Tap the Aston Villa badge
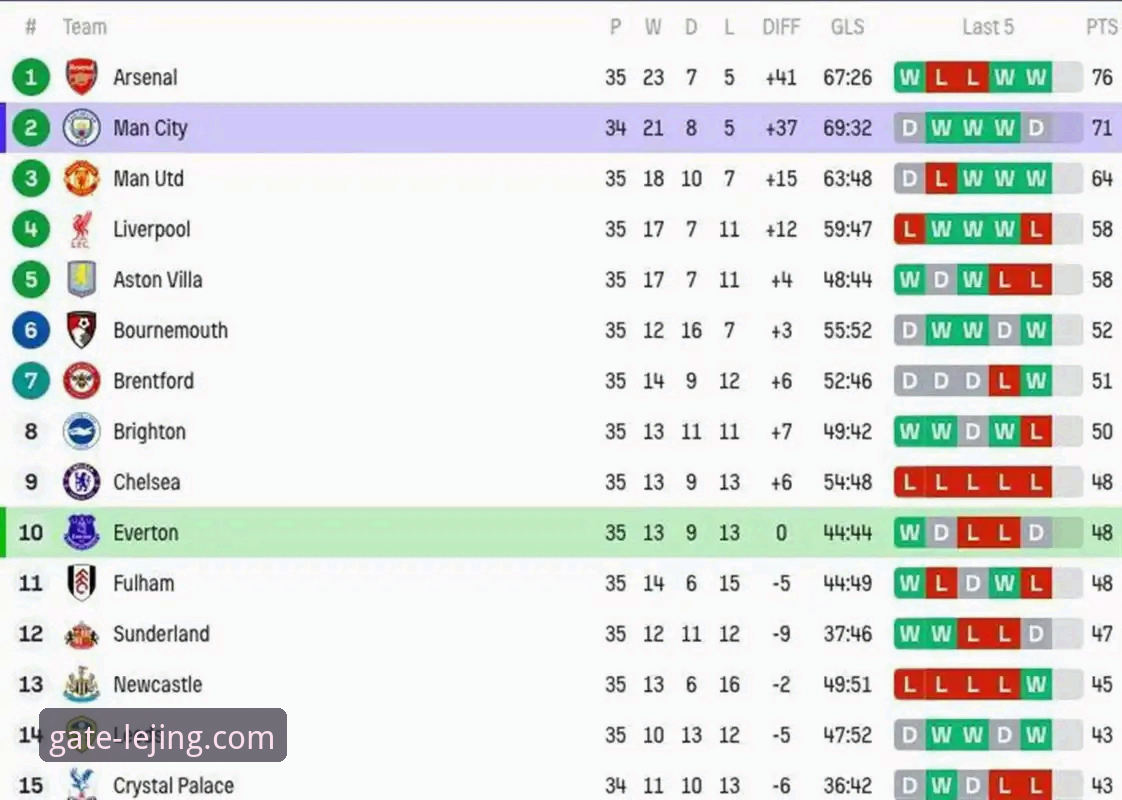 pos(81,279)
